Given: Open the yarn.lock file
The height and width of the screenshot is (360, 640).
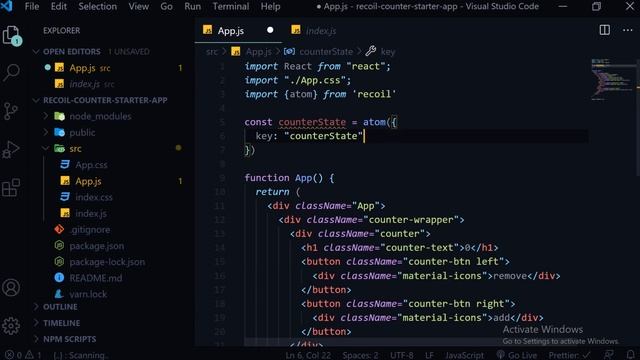Looking at the screenshot, I should 88,294.
